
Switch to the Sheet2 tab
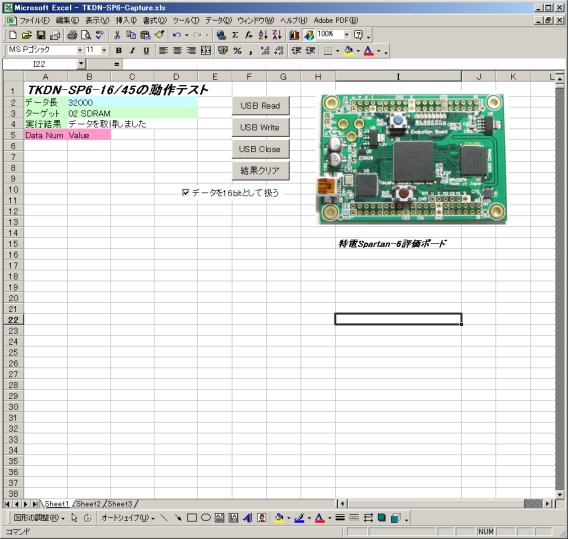click(88, 504)
